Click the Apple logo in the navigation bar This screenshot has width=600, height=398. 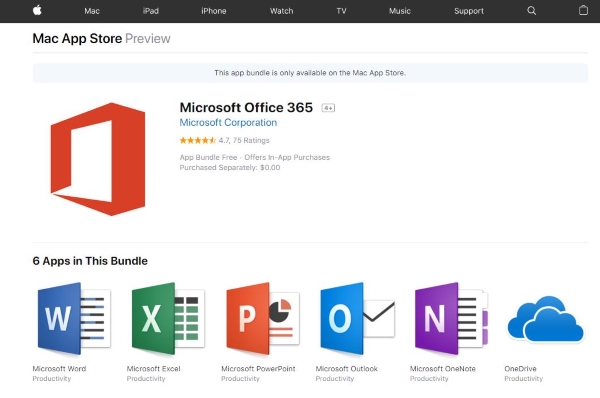(37, 10)
